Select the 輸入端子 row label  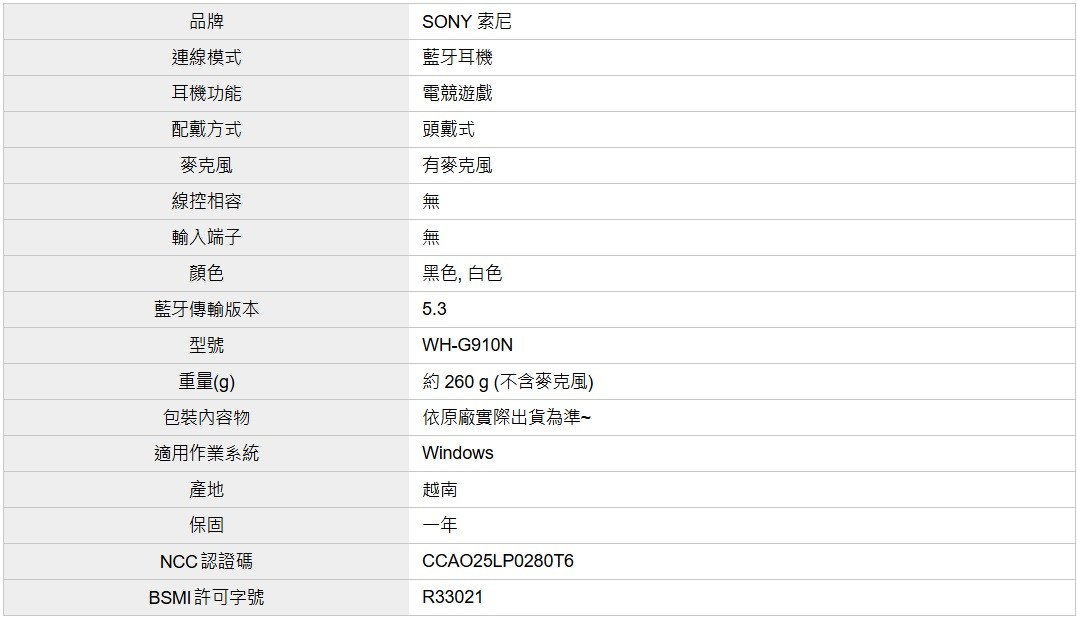[x=206, y=238]
